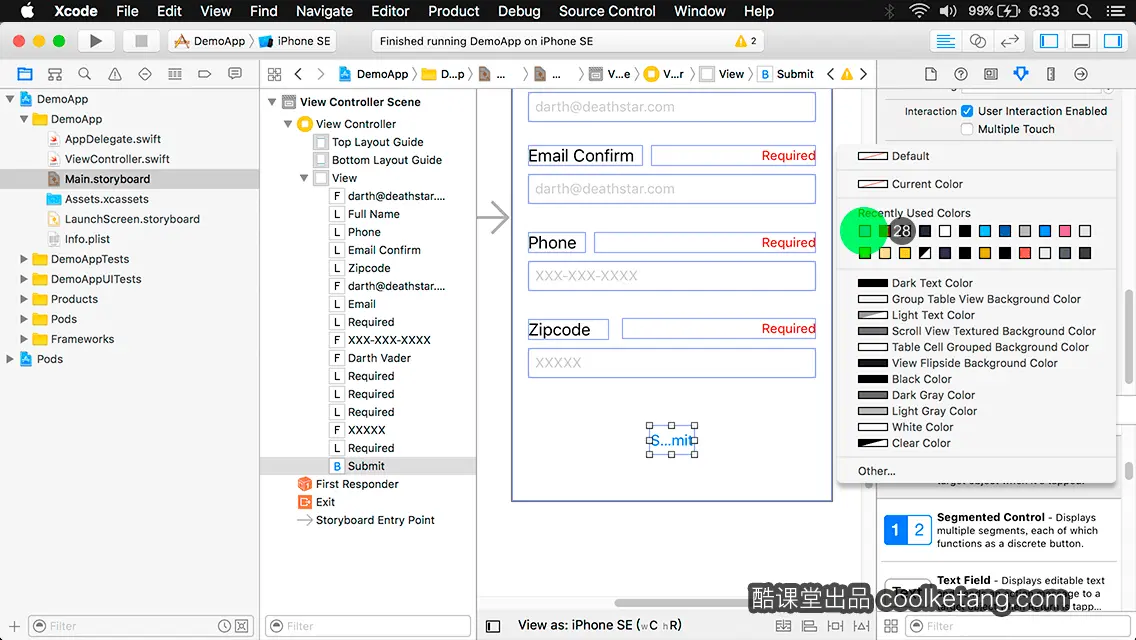
Task: Switch to the Assistant editor
Action: click(x=977, y=41)
